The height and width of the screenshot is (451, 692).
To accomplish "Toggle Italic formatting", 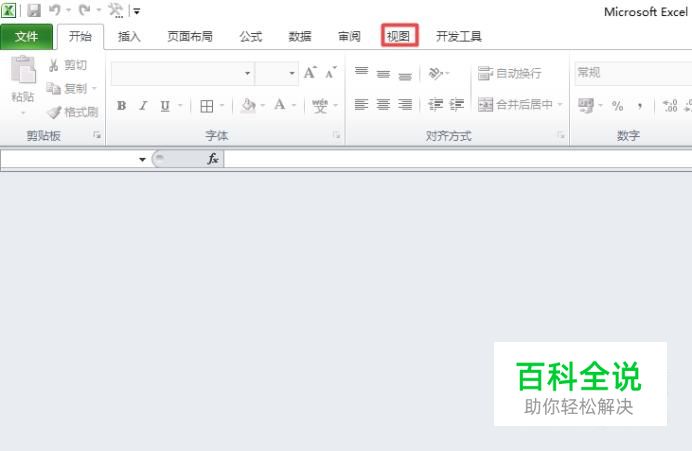I will [x=143, y=106].
